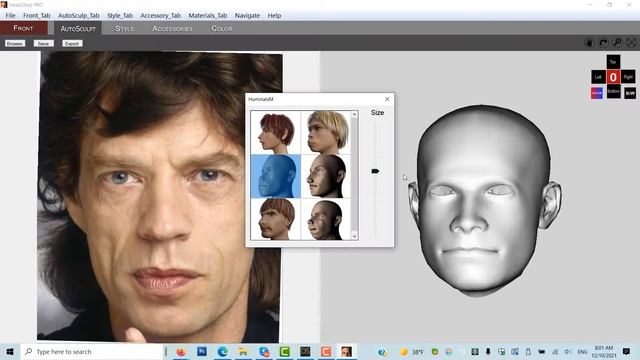Open the Windows Start menu
Viewport: 640px width, 360px height.
coord(10,351)
